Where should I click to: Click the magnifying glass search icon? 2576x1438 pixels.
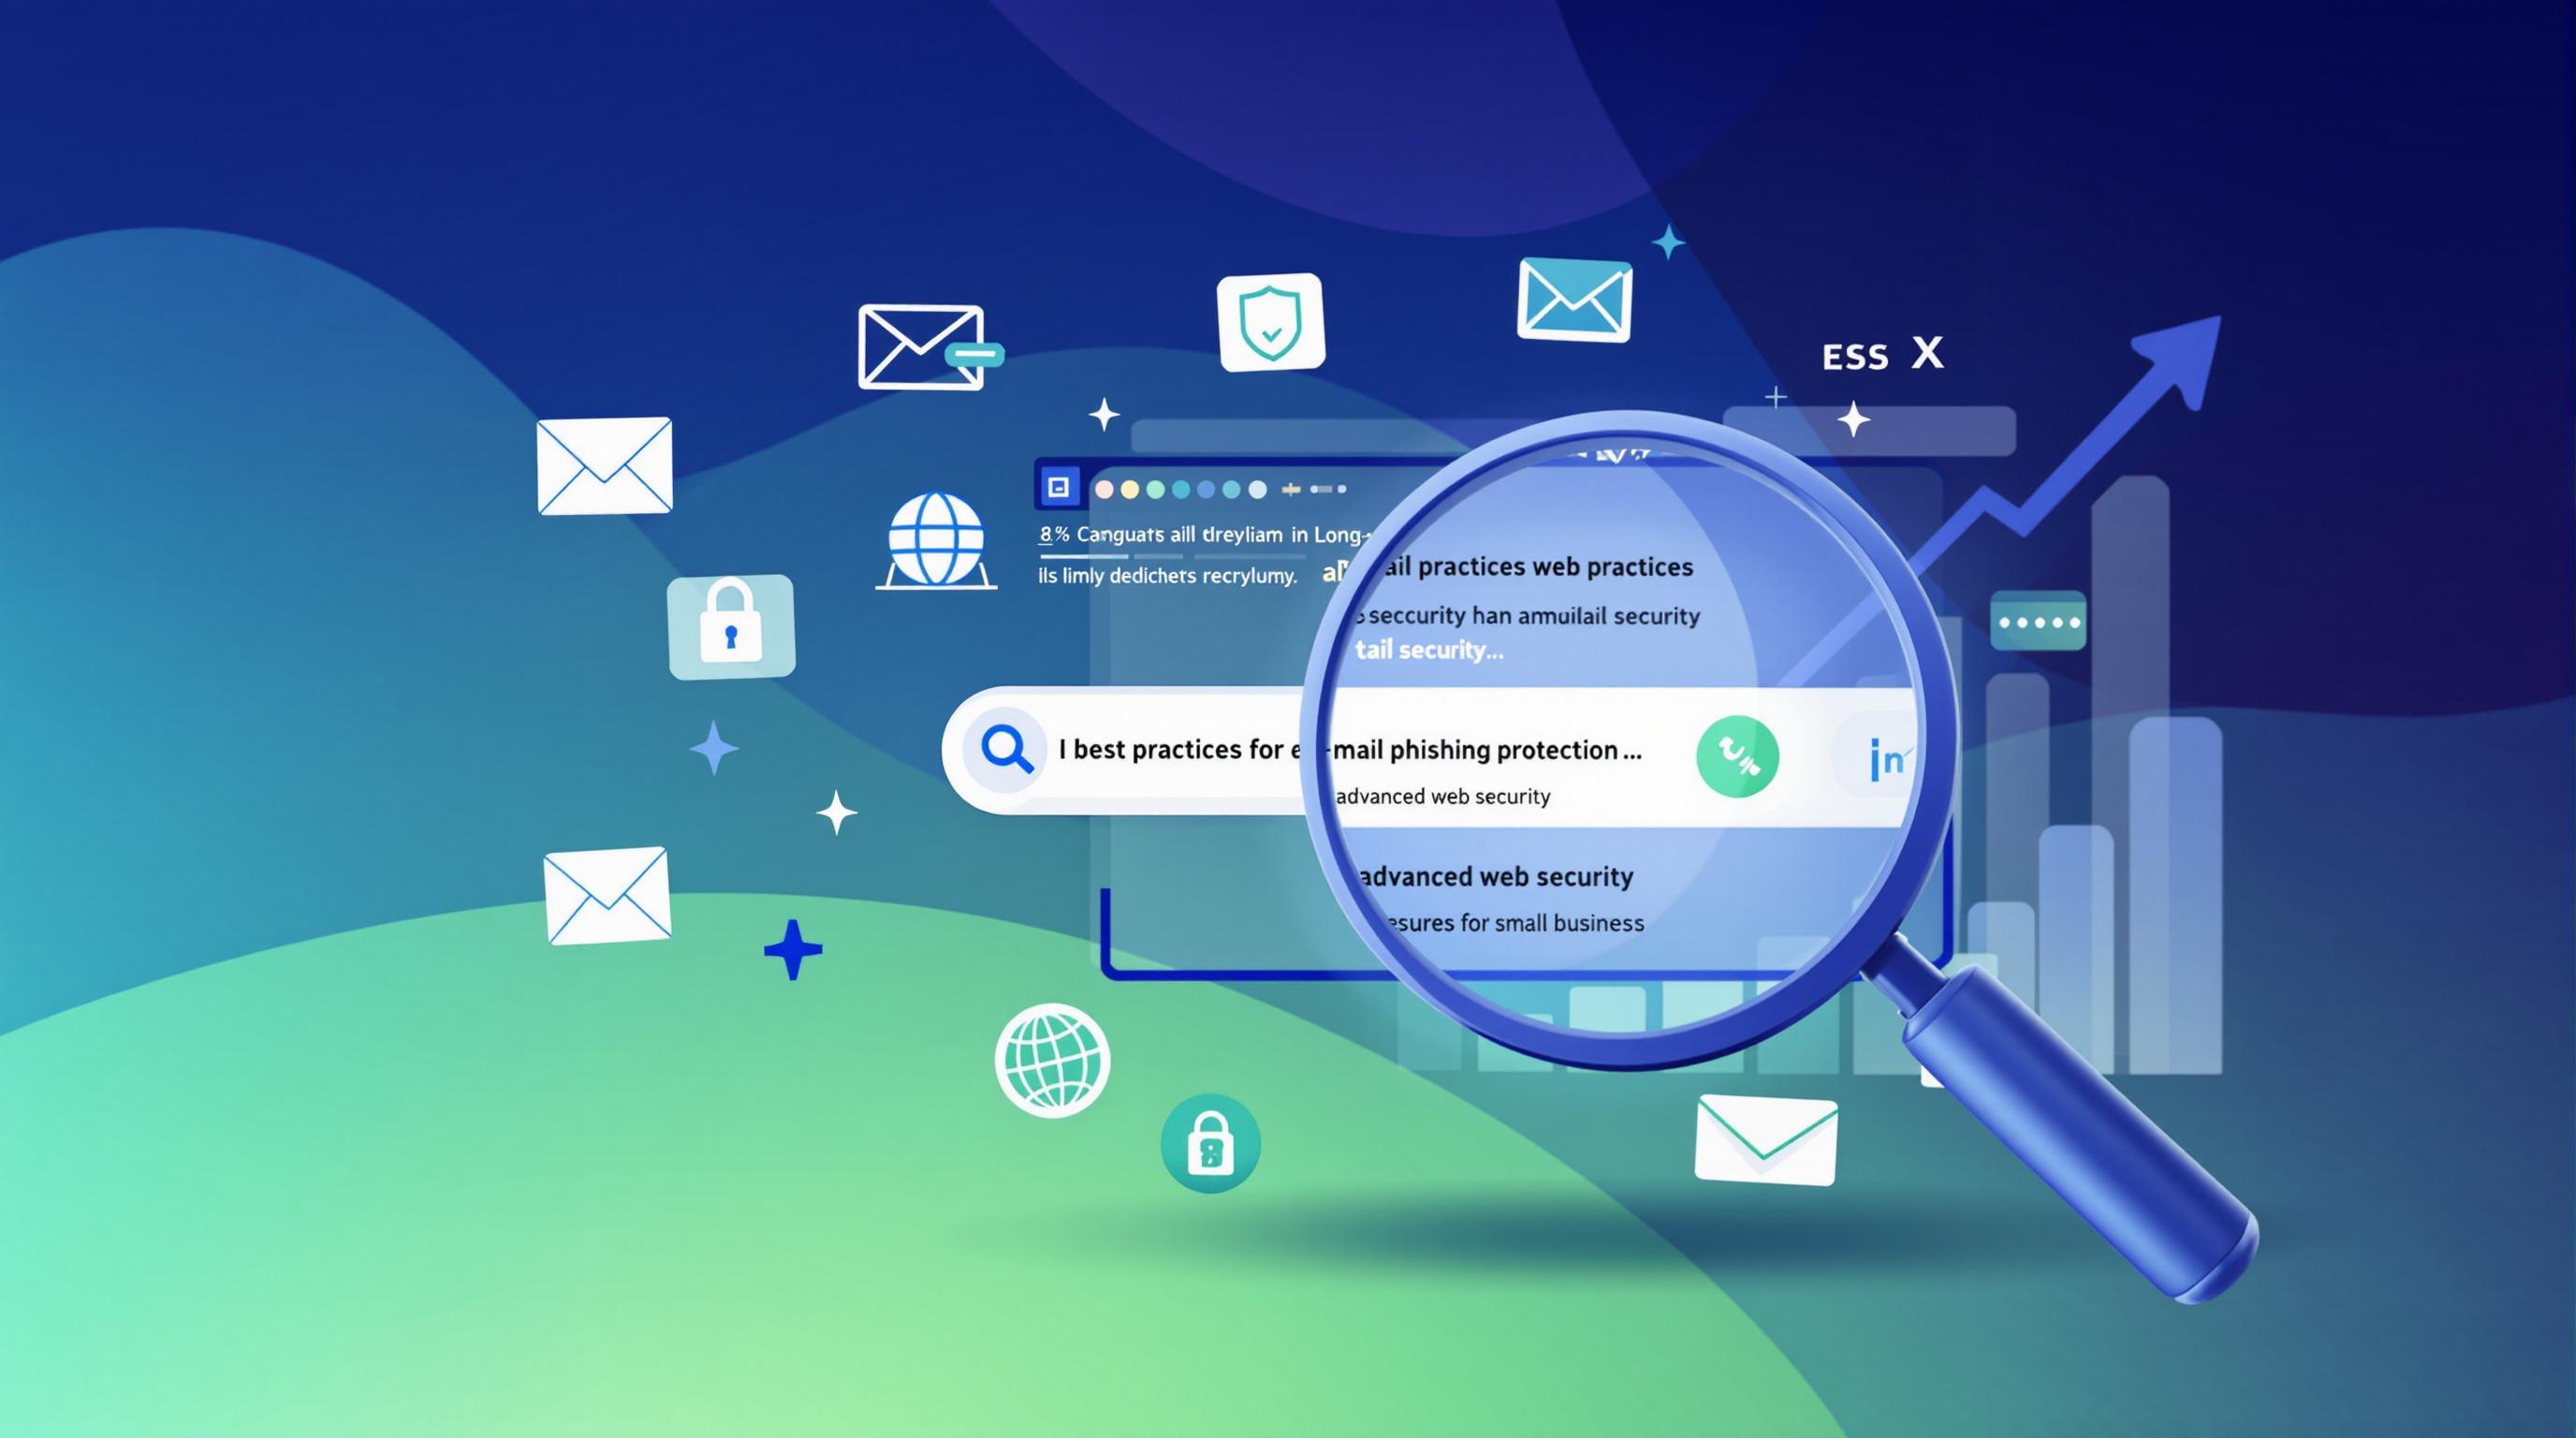[1005, 750]
